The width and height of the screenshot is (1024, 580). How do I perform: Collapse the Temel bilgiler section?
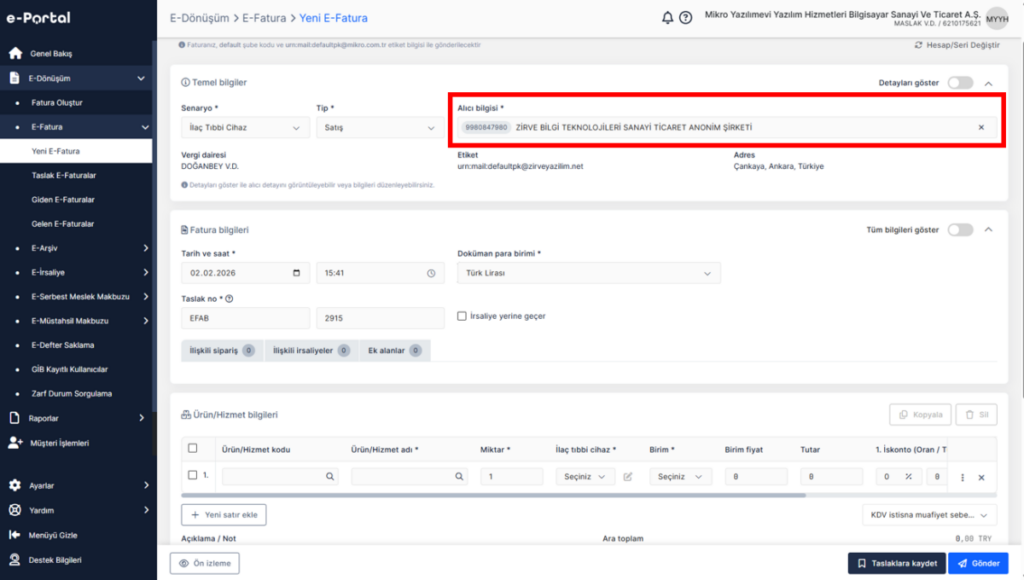[x=988, y=83]
